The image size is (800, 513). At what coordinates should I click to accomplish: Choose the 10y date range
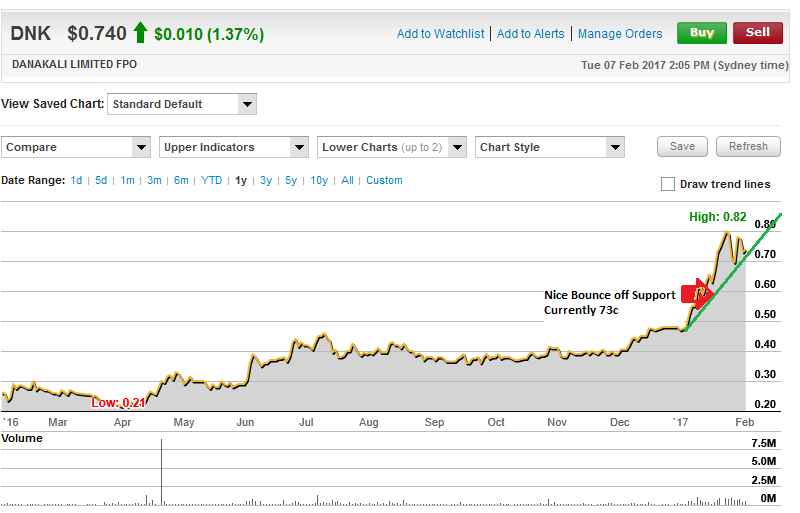click(319, 180)
